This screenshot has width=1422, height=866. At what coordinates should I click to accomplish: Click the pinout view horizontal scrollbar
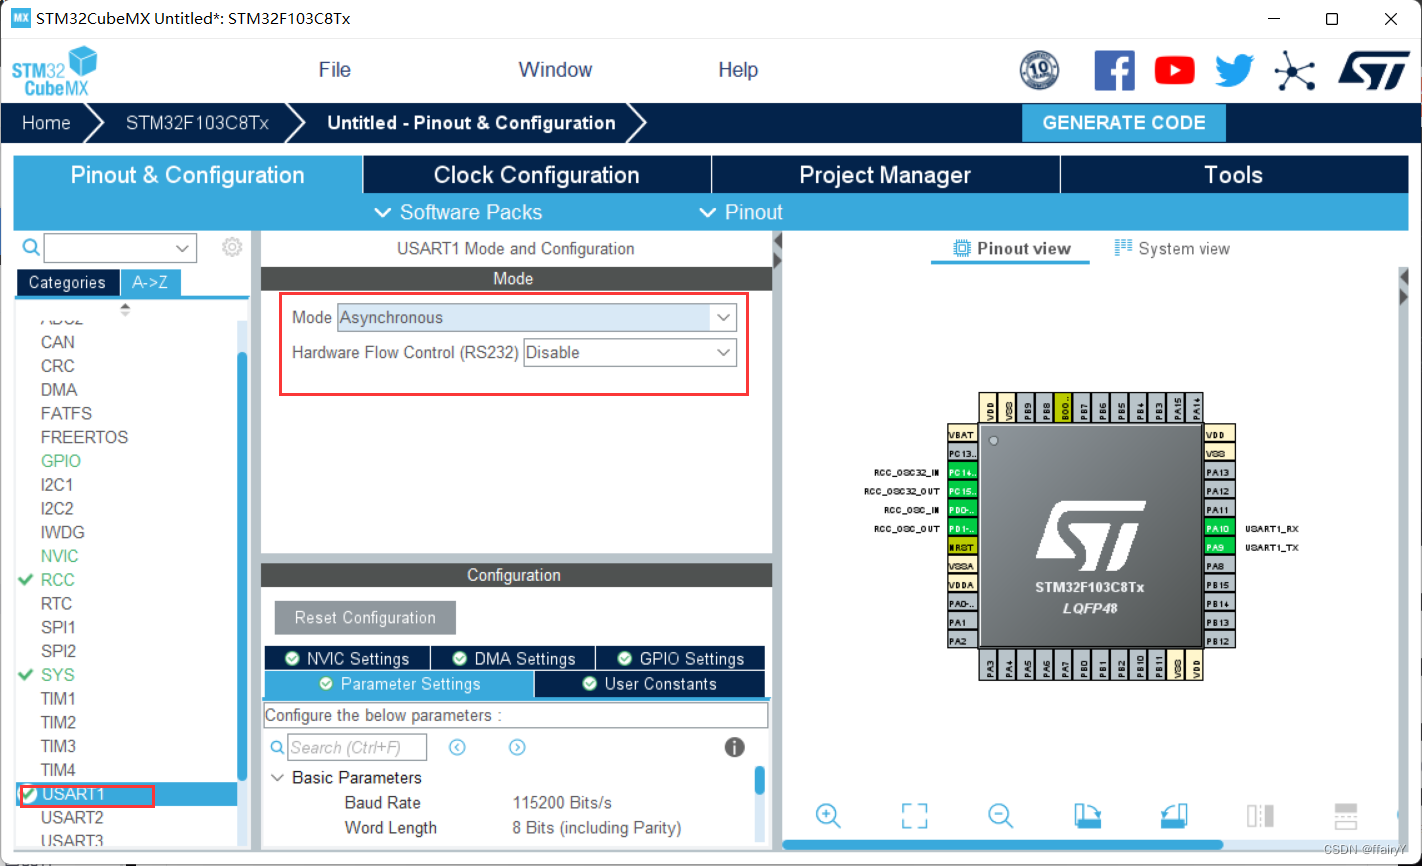pos(1002,846)
